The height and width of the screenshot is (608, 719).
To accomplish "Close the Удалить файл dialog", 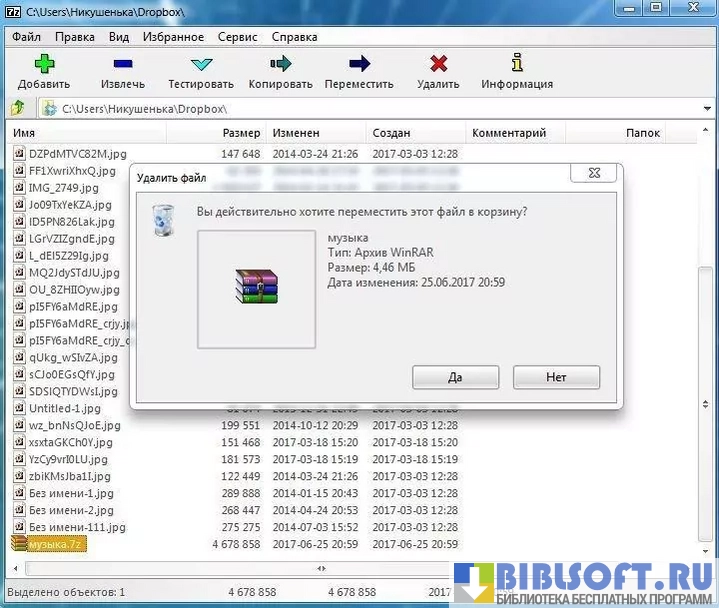I will click(593, 174).
